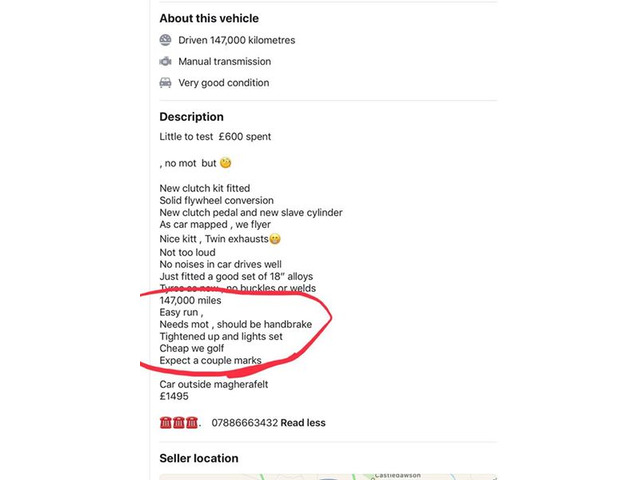Image resolution: width=640 pixels, height=480 pixels.
Task: Click the "Seller location" heading
Action: [x=199, y=458]
